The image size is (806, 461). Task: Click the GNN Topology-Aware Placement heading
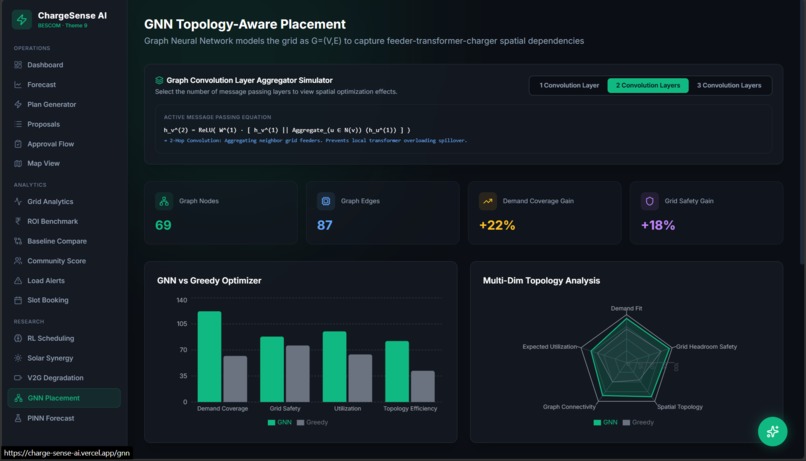245,24
